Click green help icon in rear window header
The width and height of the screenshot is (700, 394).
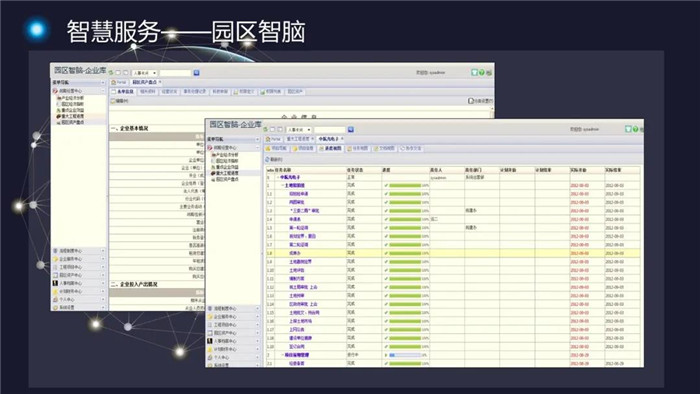[482, 72]
